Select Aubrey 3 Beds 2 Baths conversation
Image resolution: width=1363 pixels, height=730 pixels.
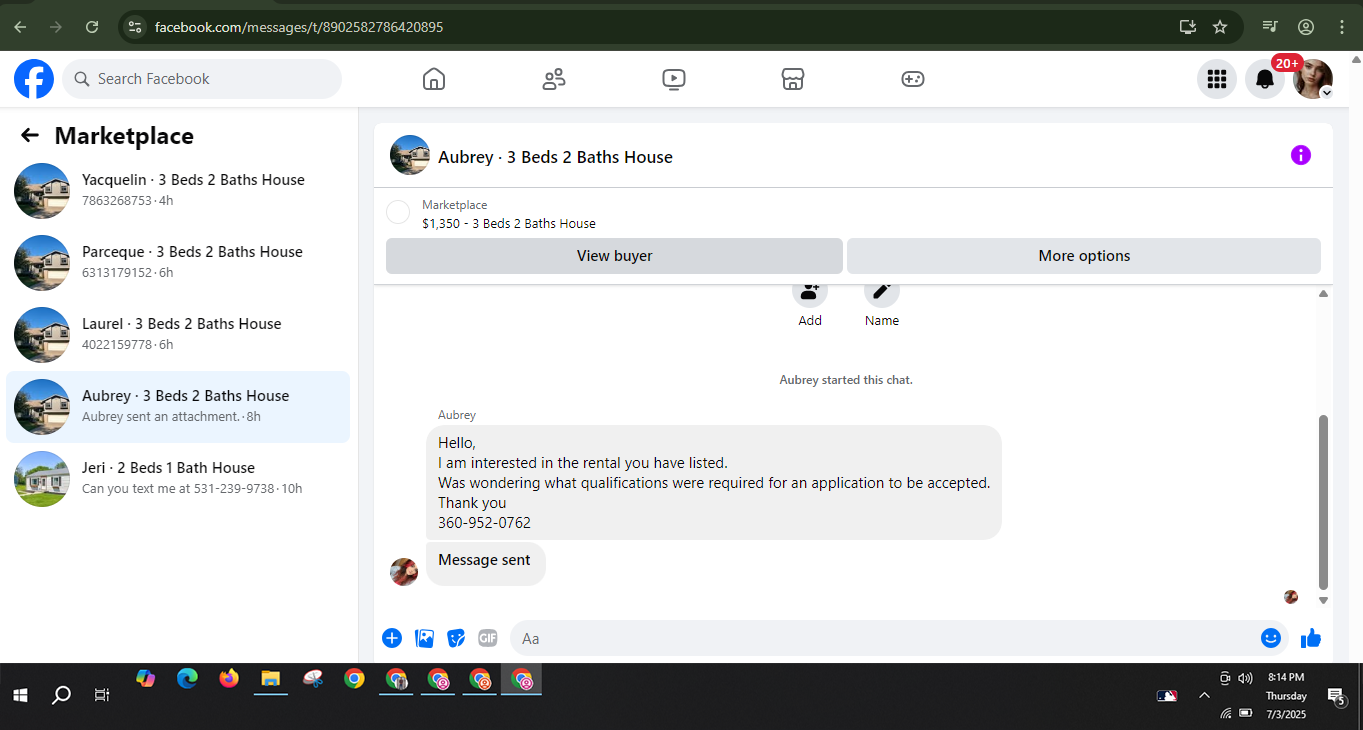(178, 406)
